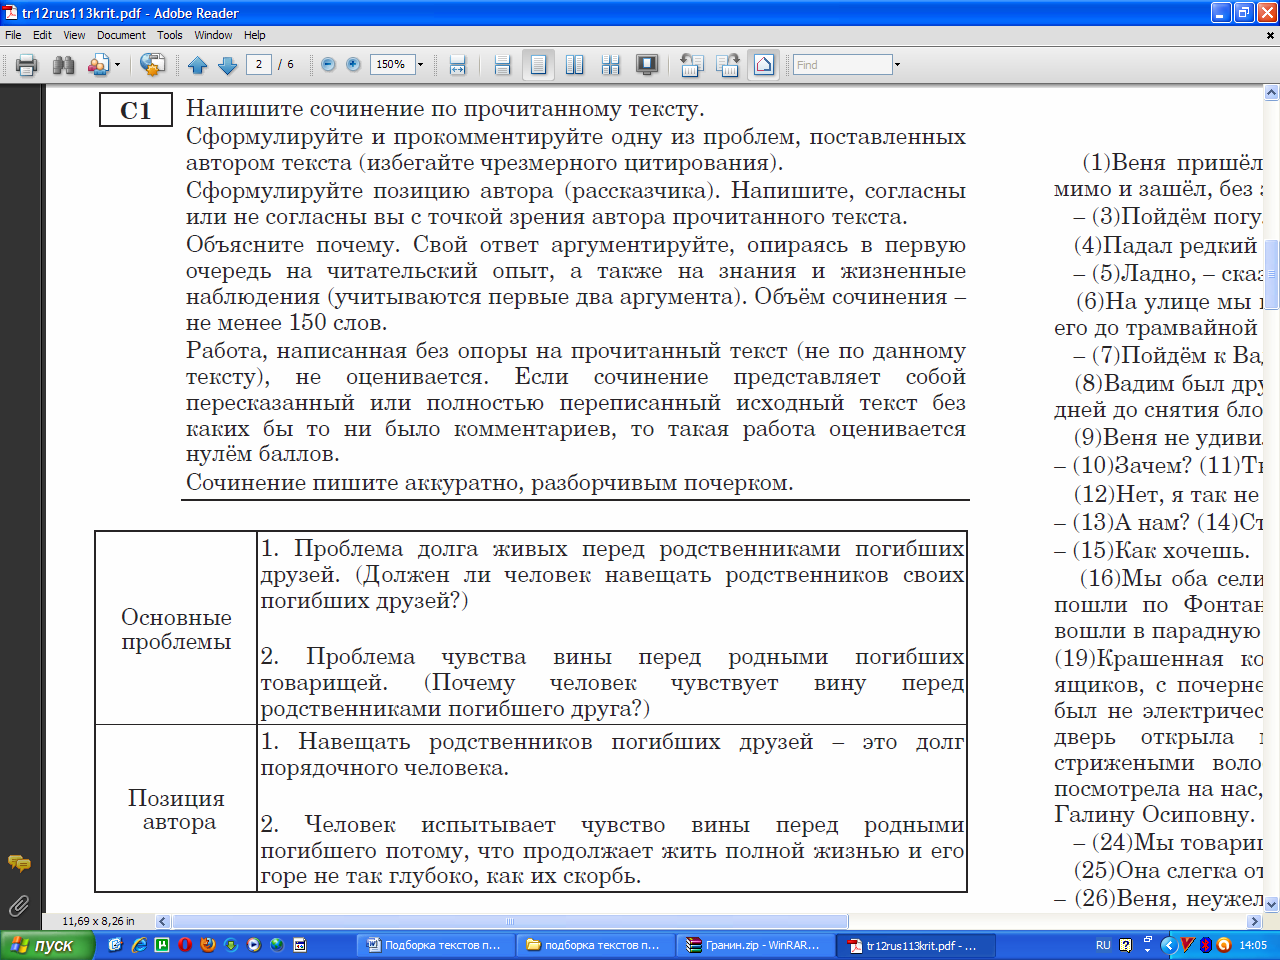
Task: Click the Scrolling Pages continuous view icon
Action: click(503, 65)
